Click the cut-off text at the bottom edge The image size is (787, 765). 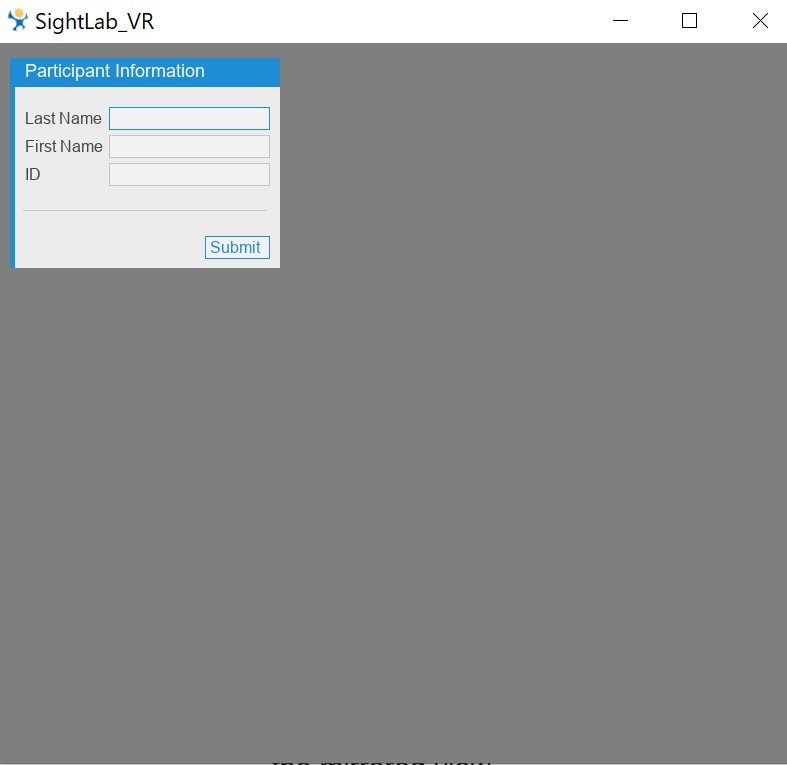point(380,762)
